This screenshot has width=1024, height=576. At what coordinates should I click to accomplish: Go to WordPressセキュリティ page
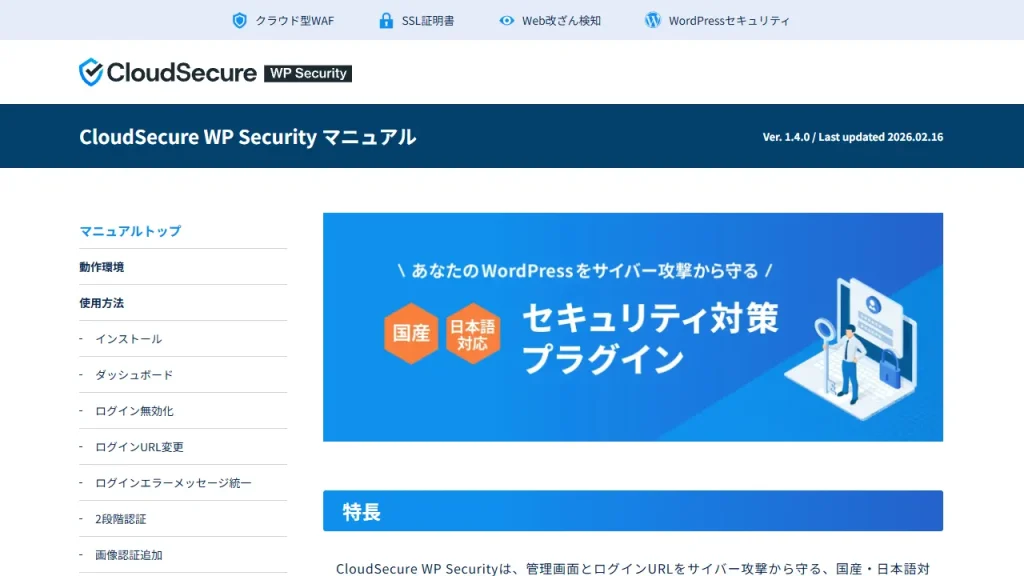tap(729, 20)
